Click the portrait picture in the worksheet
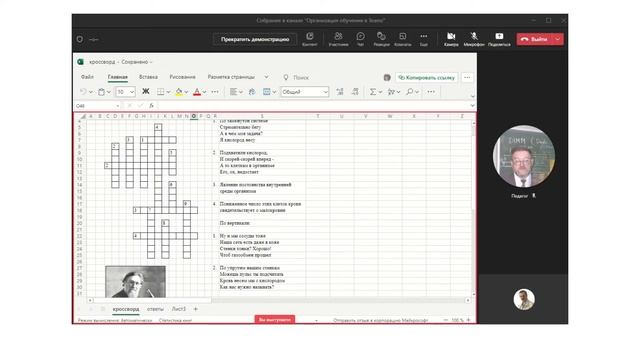This screenshot has height=360, width=640. (136, 282)
